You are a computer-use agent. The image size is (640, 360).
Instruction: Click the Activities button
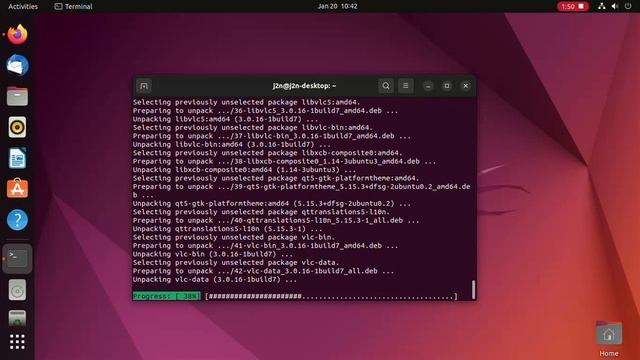[x=23, y=6]
